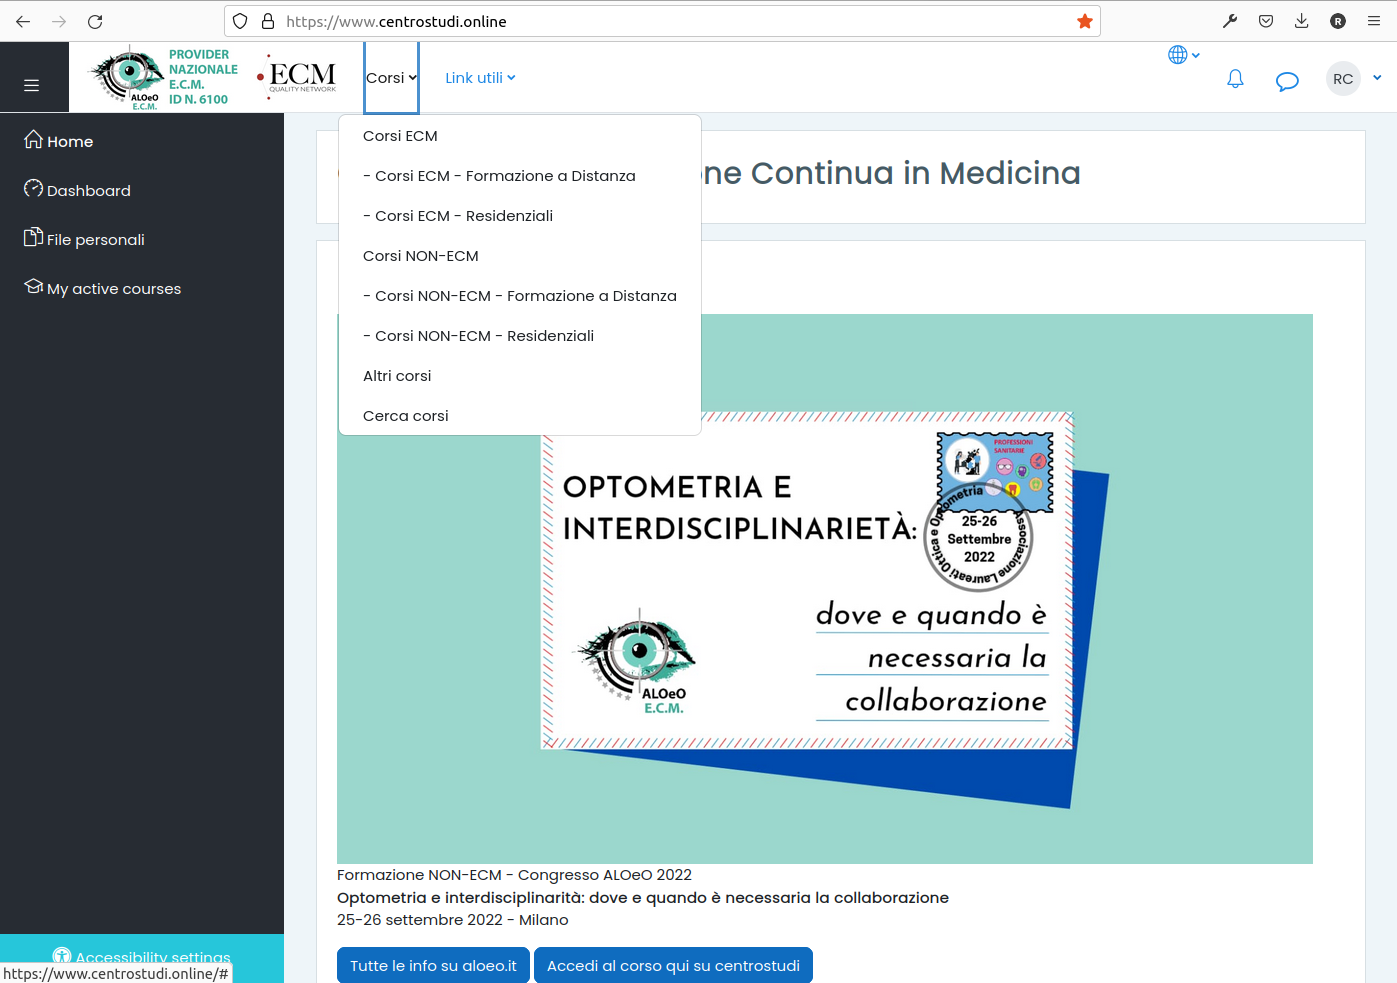Viewport: 1397px width, 983px height.
Task: Reload the page with the refresh icon
Action: 95,21
